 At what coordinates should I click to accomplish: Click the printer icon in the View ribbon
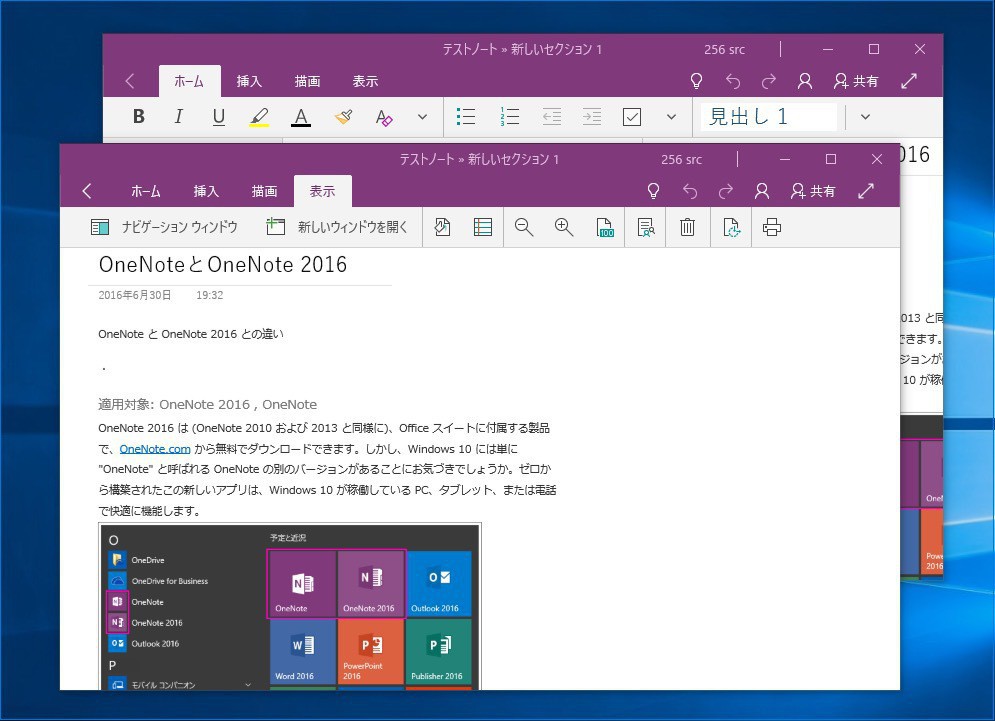(771, 227)
